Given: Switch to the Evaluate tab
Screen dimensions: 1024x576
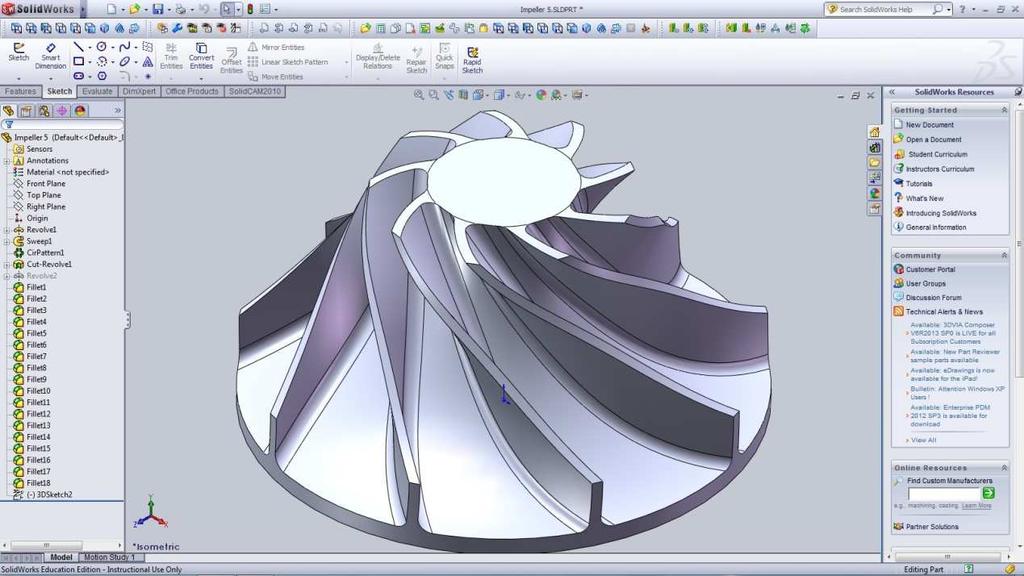Looking at the screenshot, I should point(97,91).
